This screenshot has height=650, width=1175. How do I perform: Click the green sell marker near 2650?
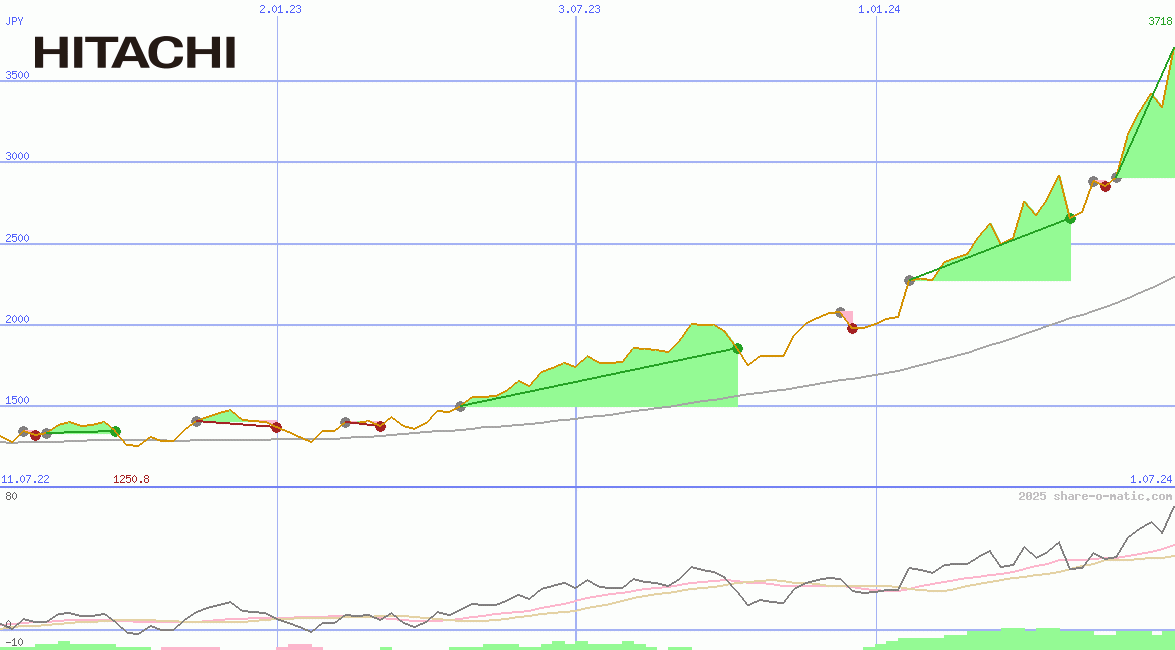click(x=1070, y=218)
